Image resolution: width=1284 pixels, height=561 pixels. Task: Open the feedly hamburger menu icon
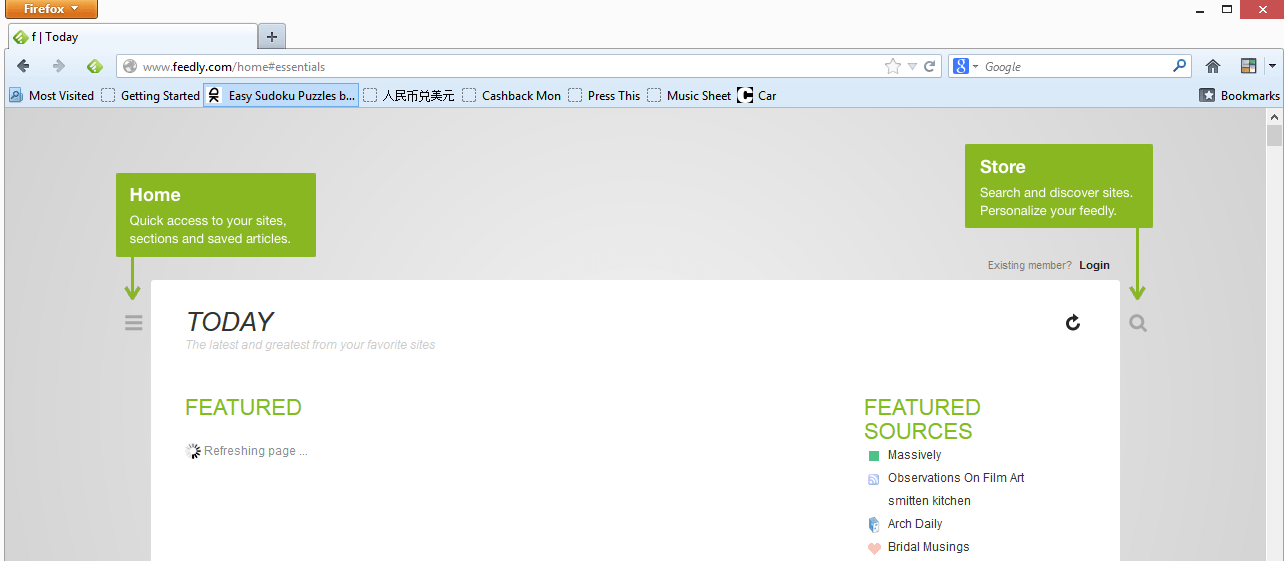pyautogui.click(x=134, y=323)
